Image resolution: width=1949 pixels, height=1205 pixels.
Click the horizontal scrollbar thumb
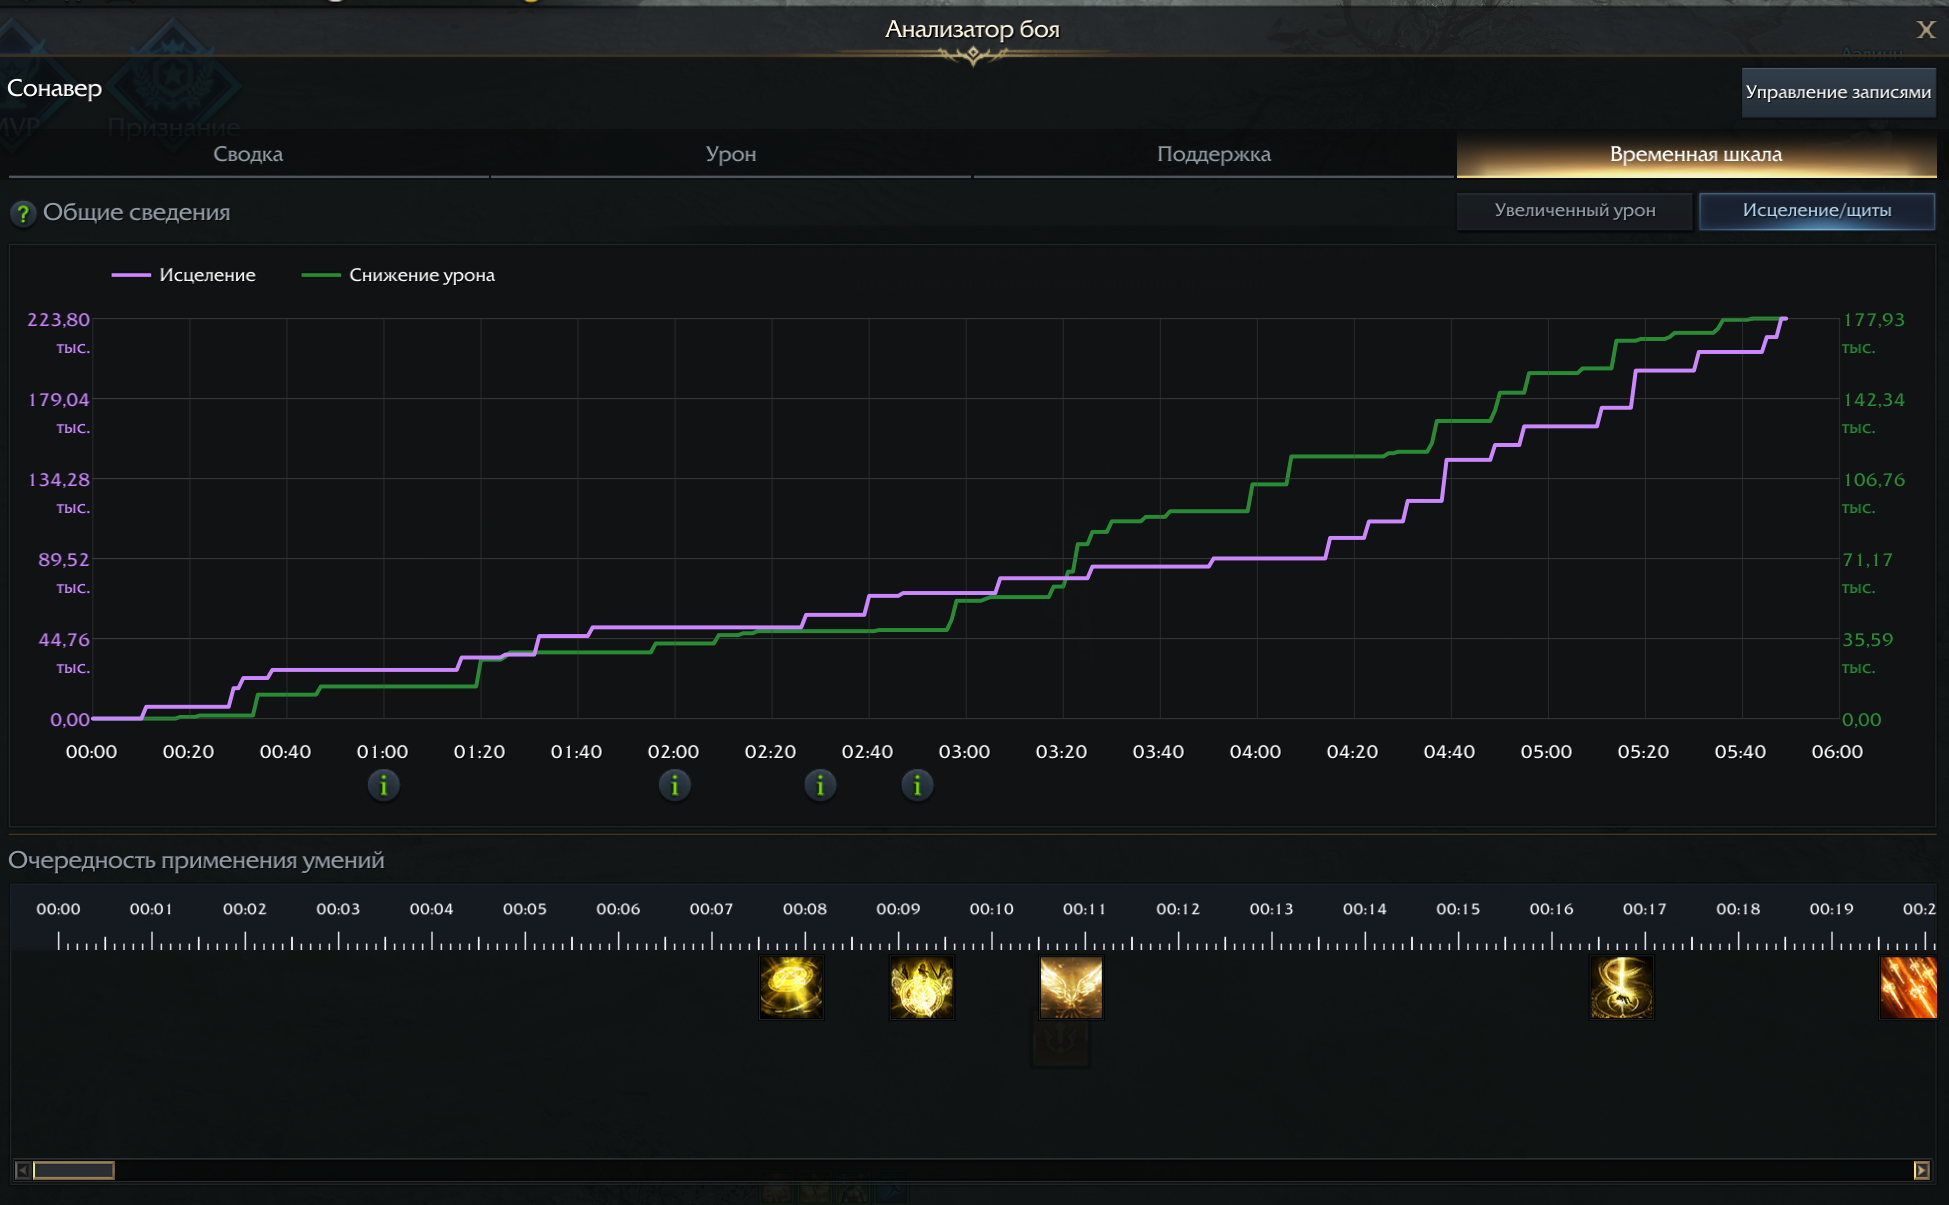(x=74, y=1170)
